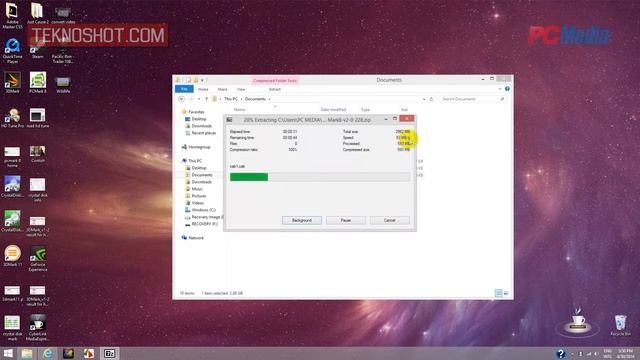Expand the ribbon chevron
Viewport: 640px width, 360px height.
[500, 89]
